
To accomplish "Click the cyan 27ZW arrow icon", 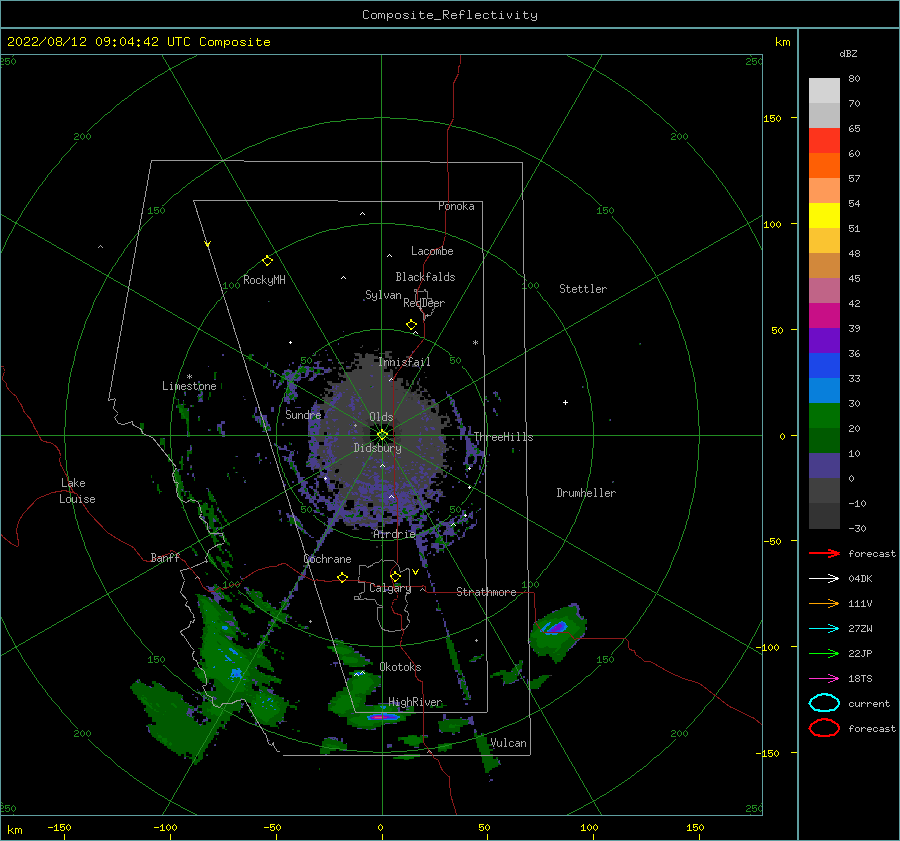I will pyautogui.click(x=824, y=629).
